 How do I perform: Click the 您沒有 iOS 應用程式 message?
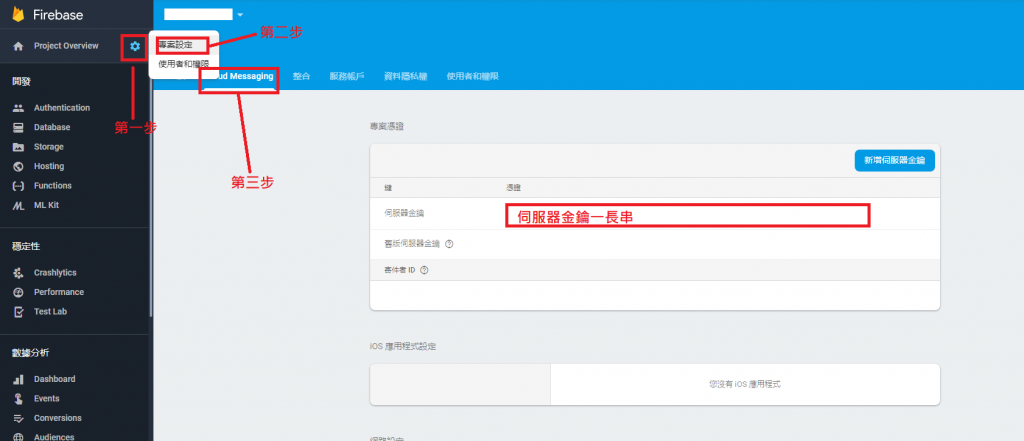pos(744,384)
